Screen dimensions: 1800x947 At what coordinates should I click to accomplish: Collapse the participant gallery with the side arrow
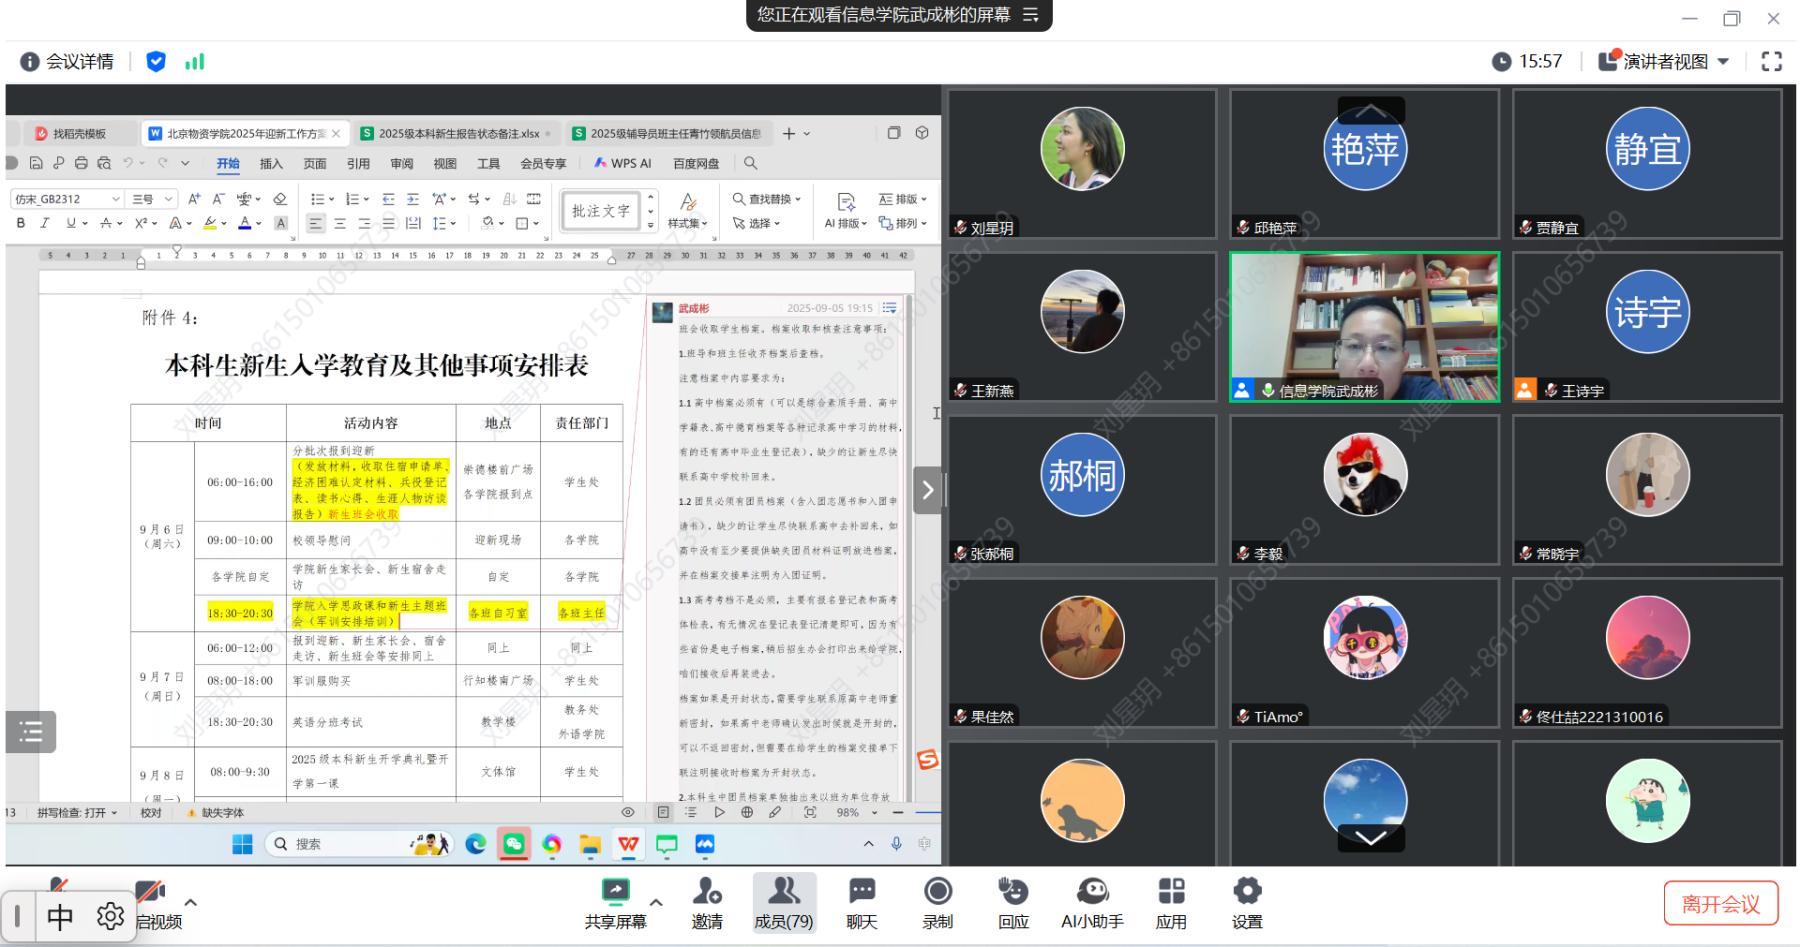pos(927,490)
